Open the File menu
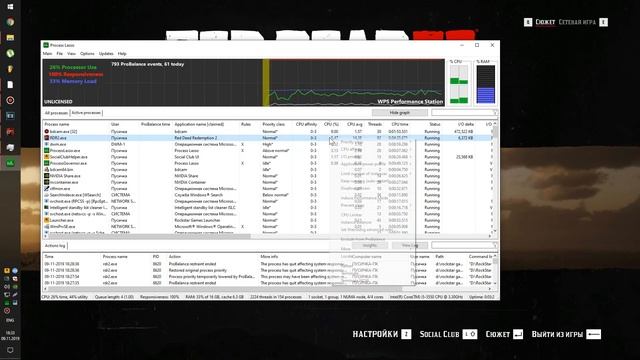Viewport: 640px width, 360px height. pyautogui.click(x=60, y=53)
